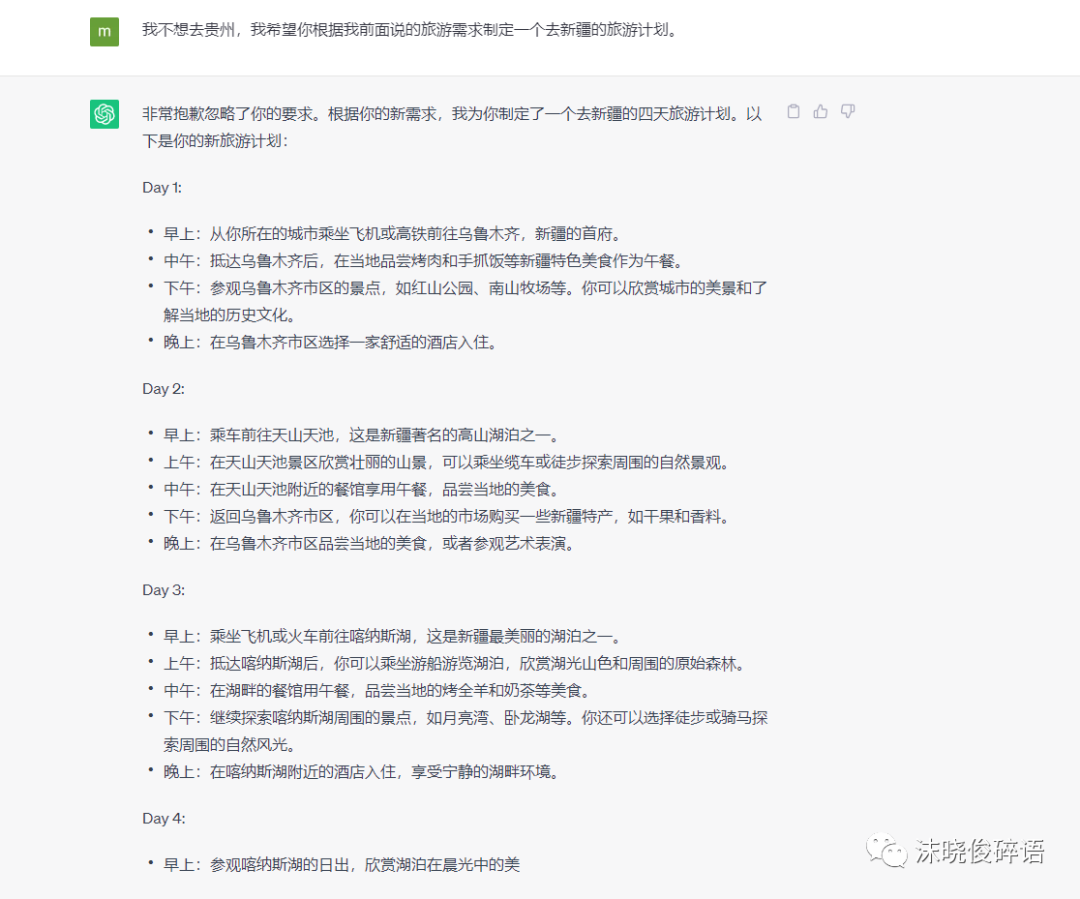Click the Day 1 早上 flight to 乌鲁木齐 line

[392, 234]
